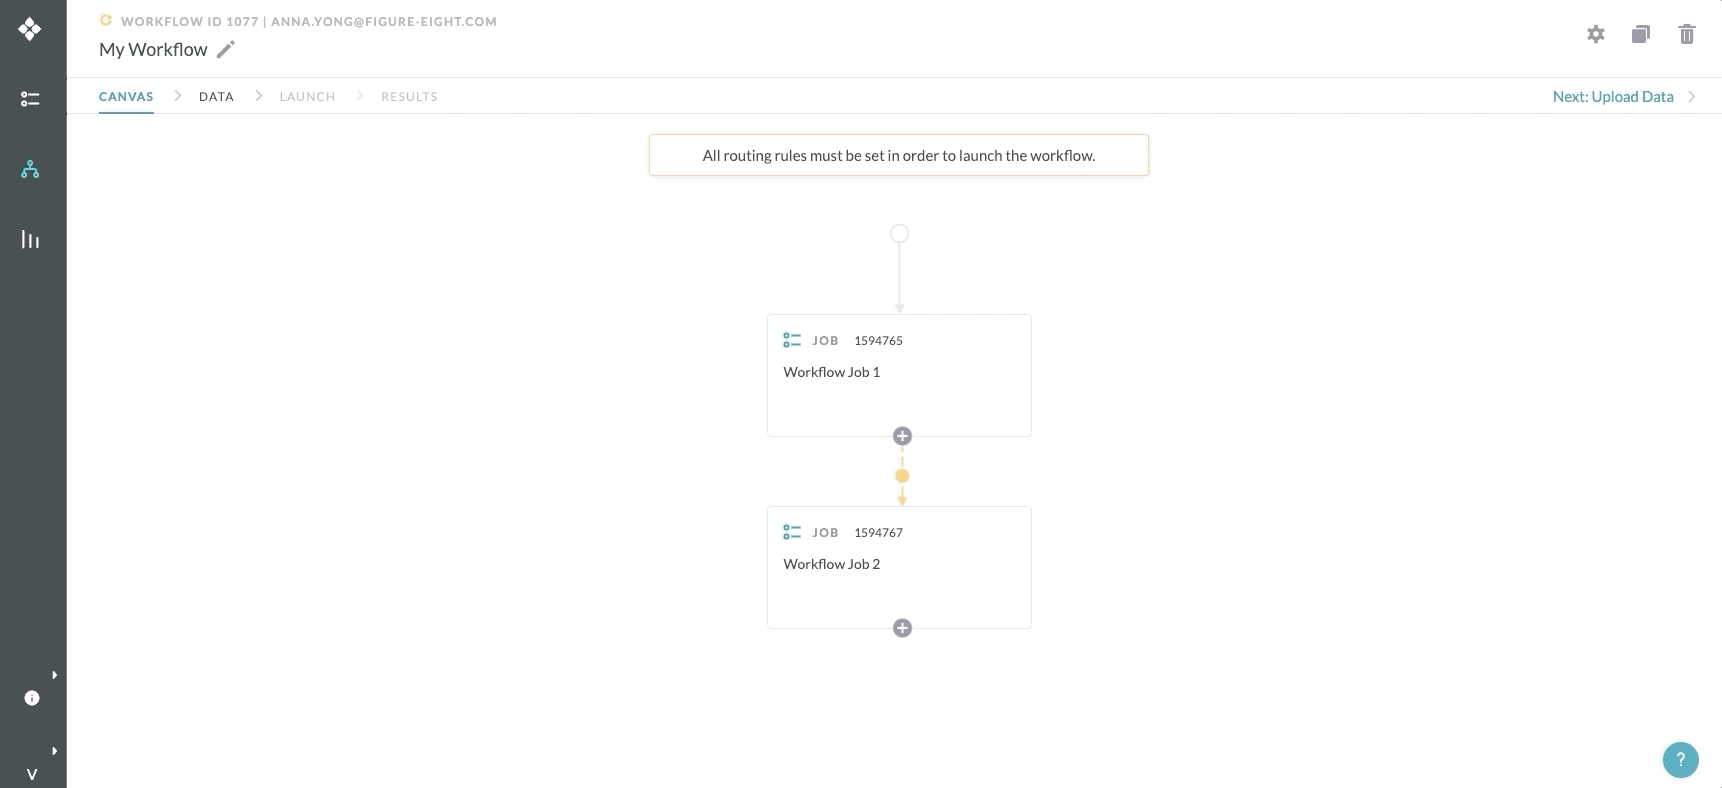Click job icon on job 1594767
This screenshot has height=788, width=1722.
792,532
